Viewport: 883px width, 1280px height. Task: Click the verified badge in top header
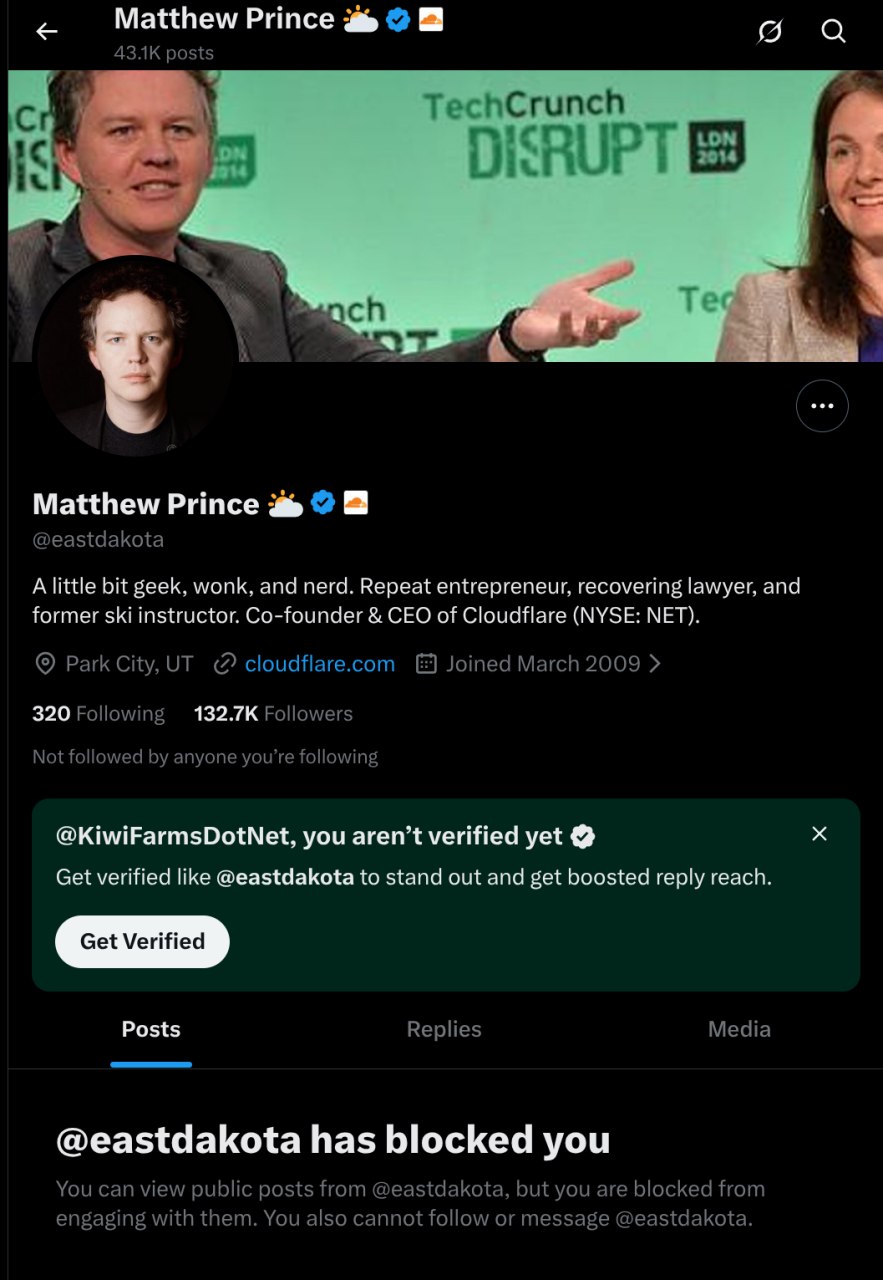point(397,19)
